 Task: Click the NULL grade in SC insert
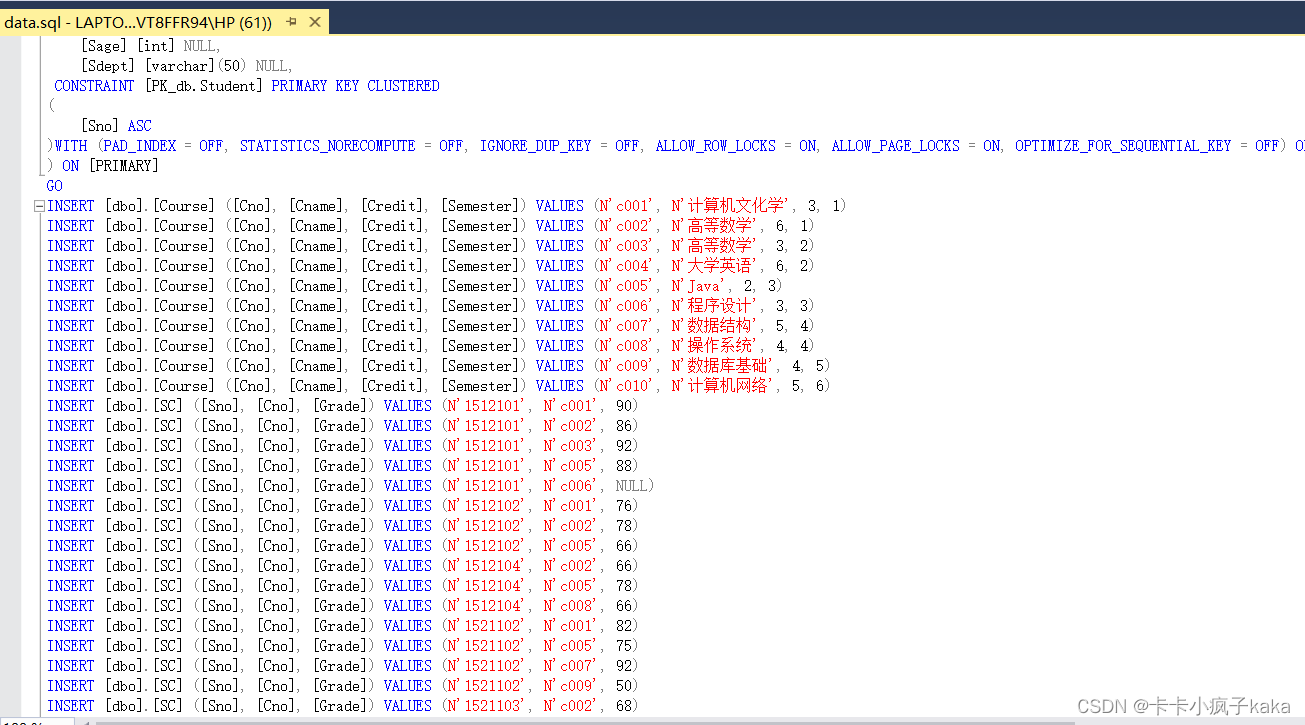coord(631,486)
